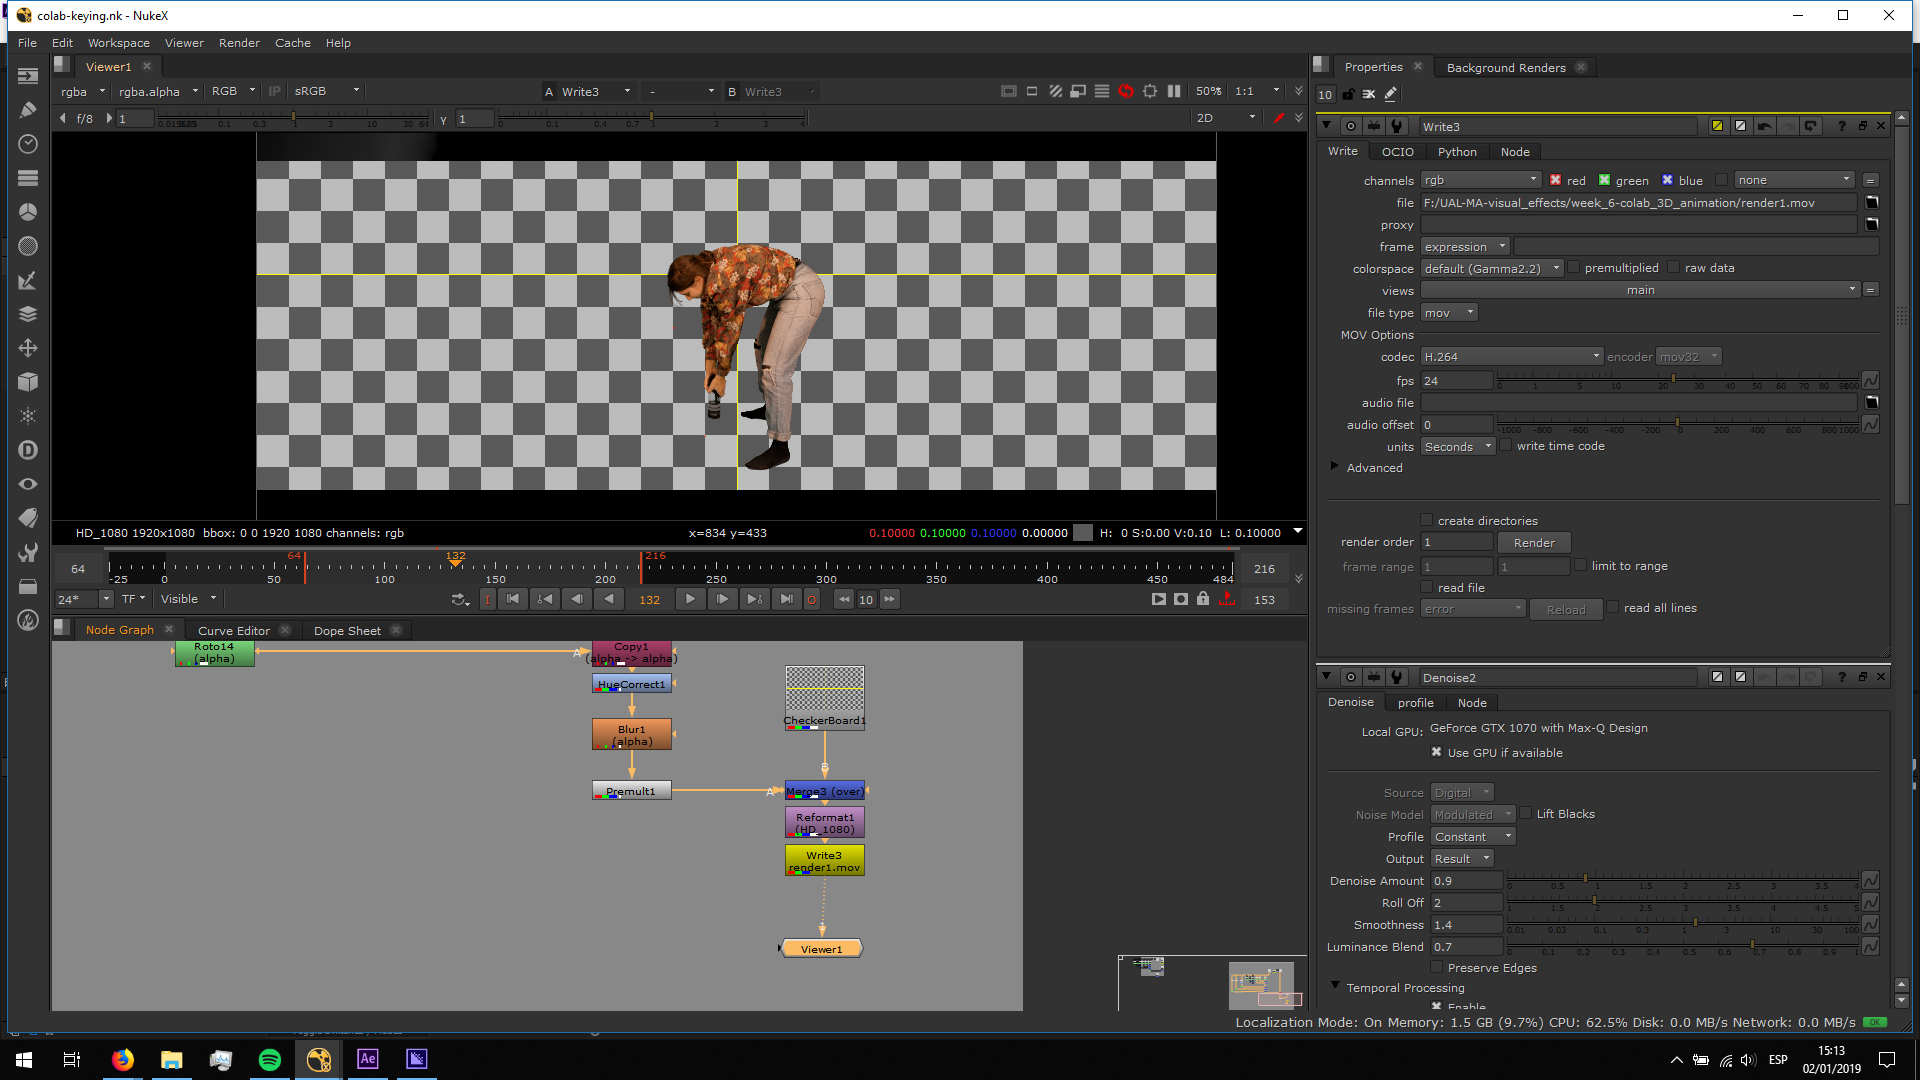Viewport: 1920px width, 1080px height.
Task: Check the create directories option
Action: [1427, 520]
